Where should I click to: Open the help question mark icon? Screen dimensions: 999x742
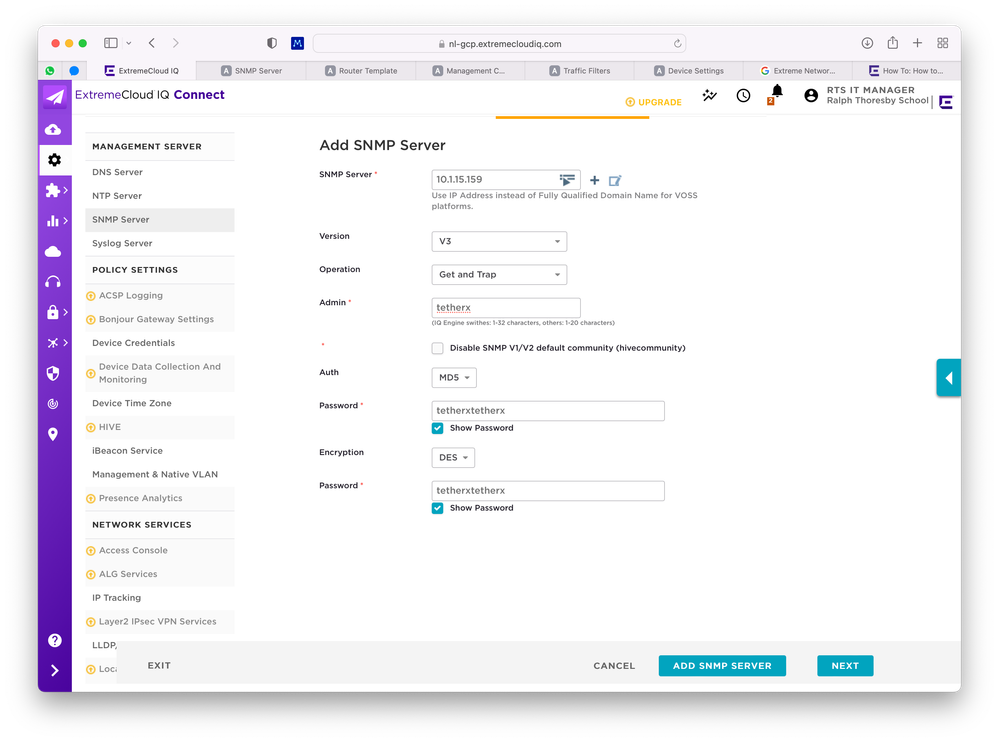point(54,640)
